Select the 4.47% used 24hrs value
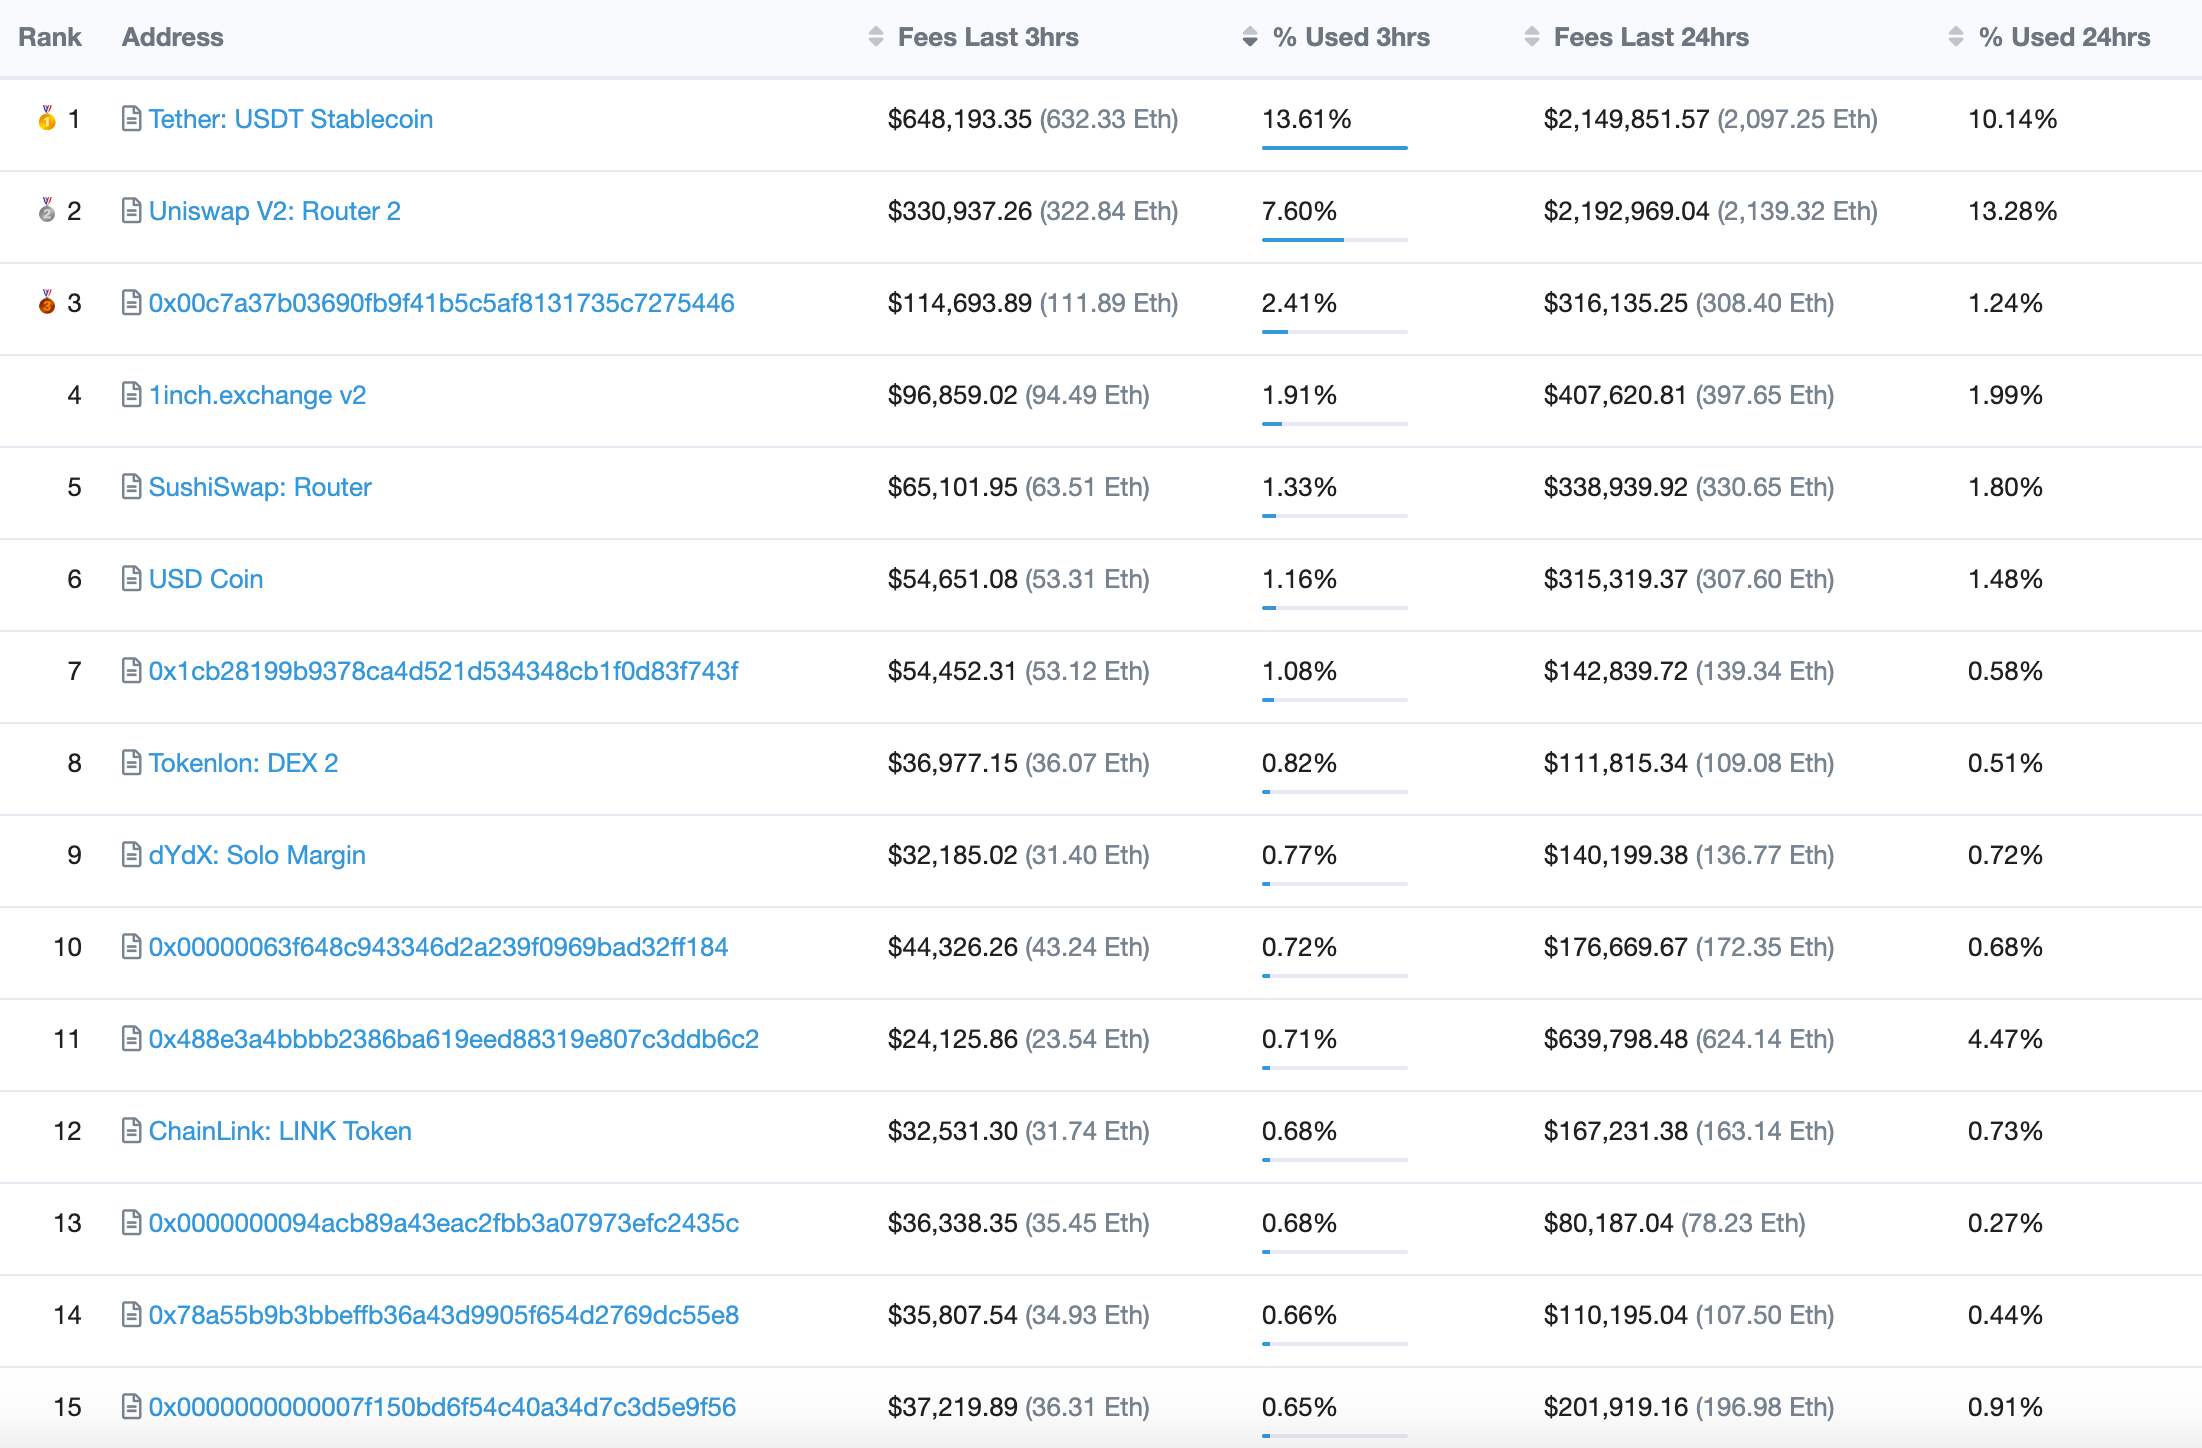 tap(2005, 1039)
